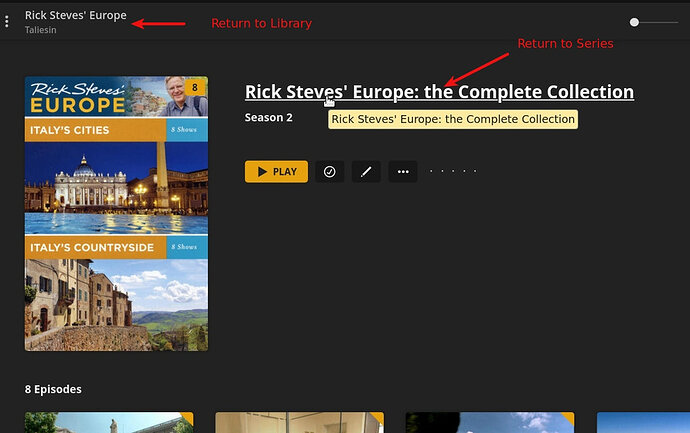Adjust the thumbnail size slider handle
Image resolution: width=690 pixels, height=433 pixels.
click(x=634, y=22)
